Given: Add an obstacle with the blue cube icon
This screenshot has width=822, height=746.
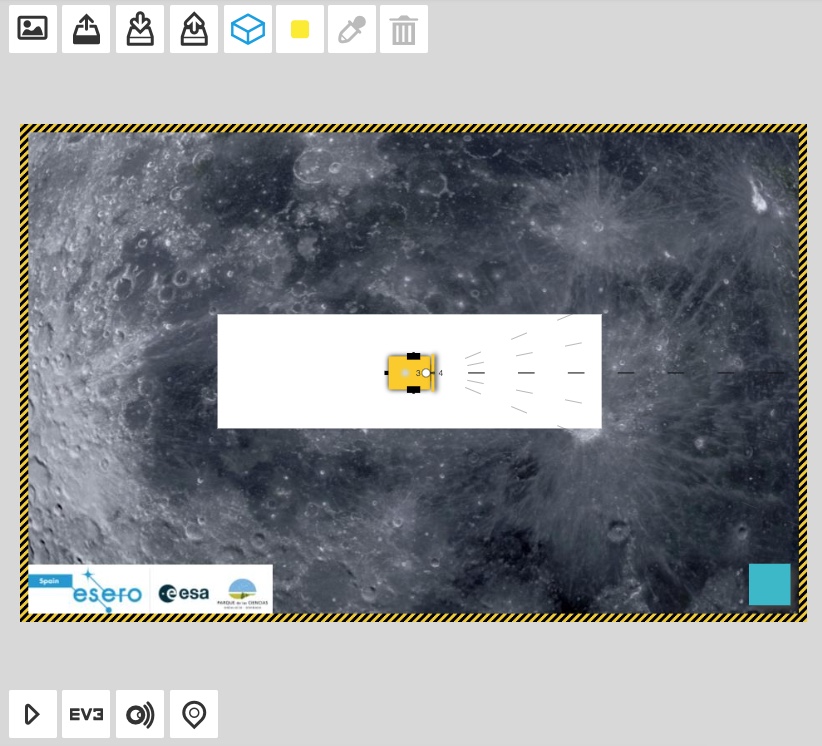Looking at the screenshot, I should coord(247,29).
